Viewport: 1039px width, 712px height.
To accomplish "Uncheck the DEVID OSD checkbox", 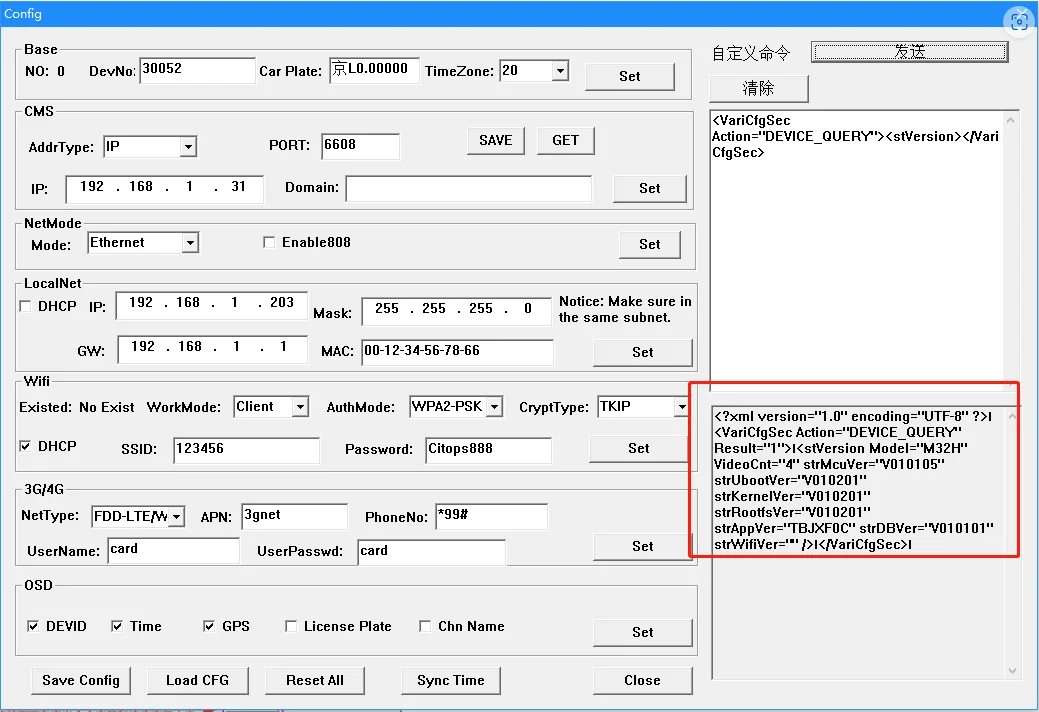I will tap(32, 626).
